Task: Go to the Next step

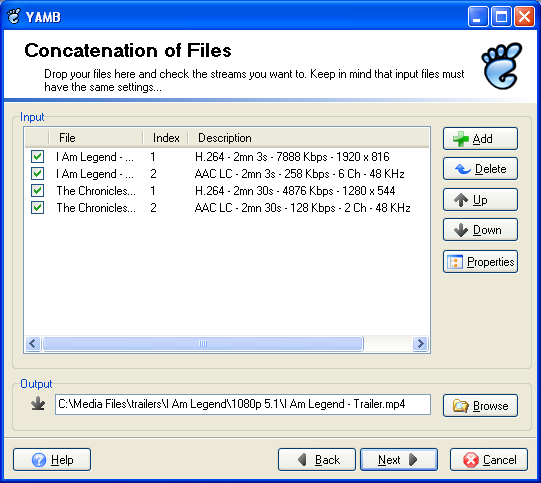Action: pos(399,460)
